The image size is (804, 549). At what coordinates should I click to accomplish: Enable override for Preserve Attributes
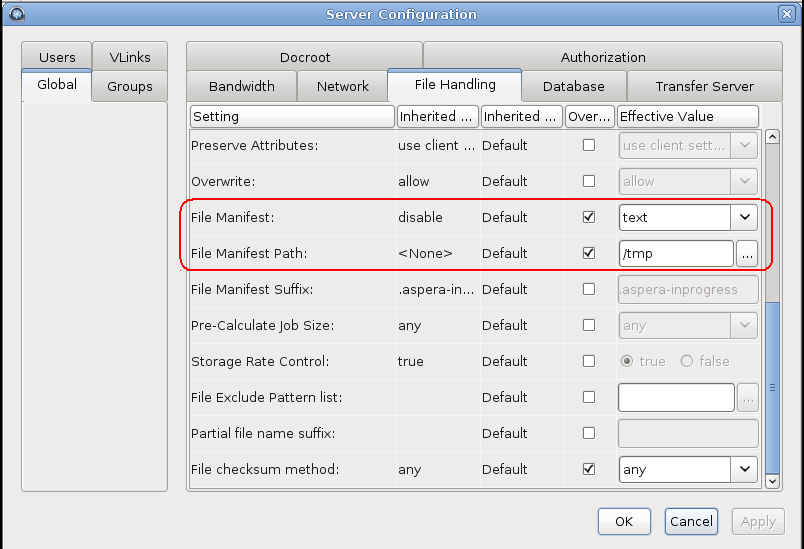(x=589, y=145)
